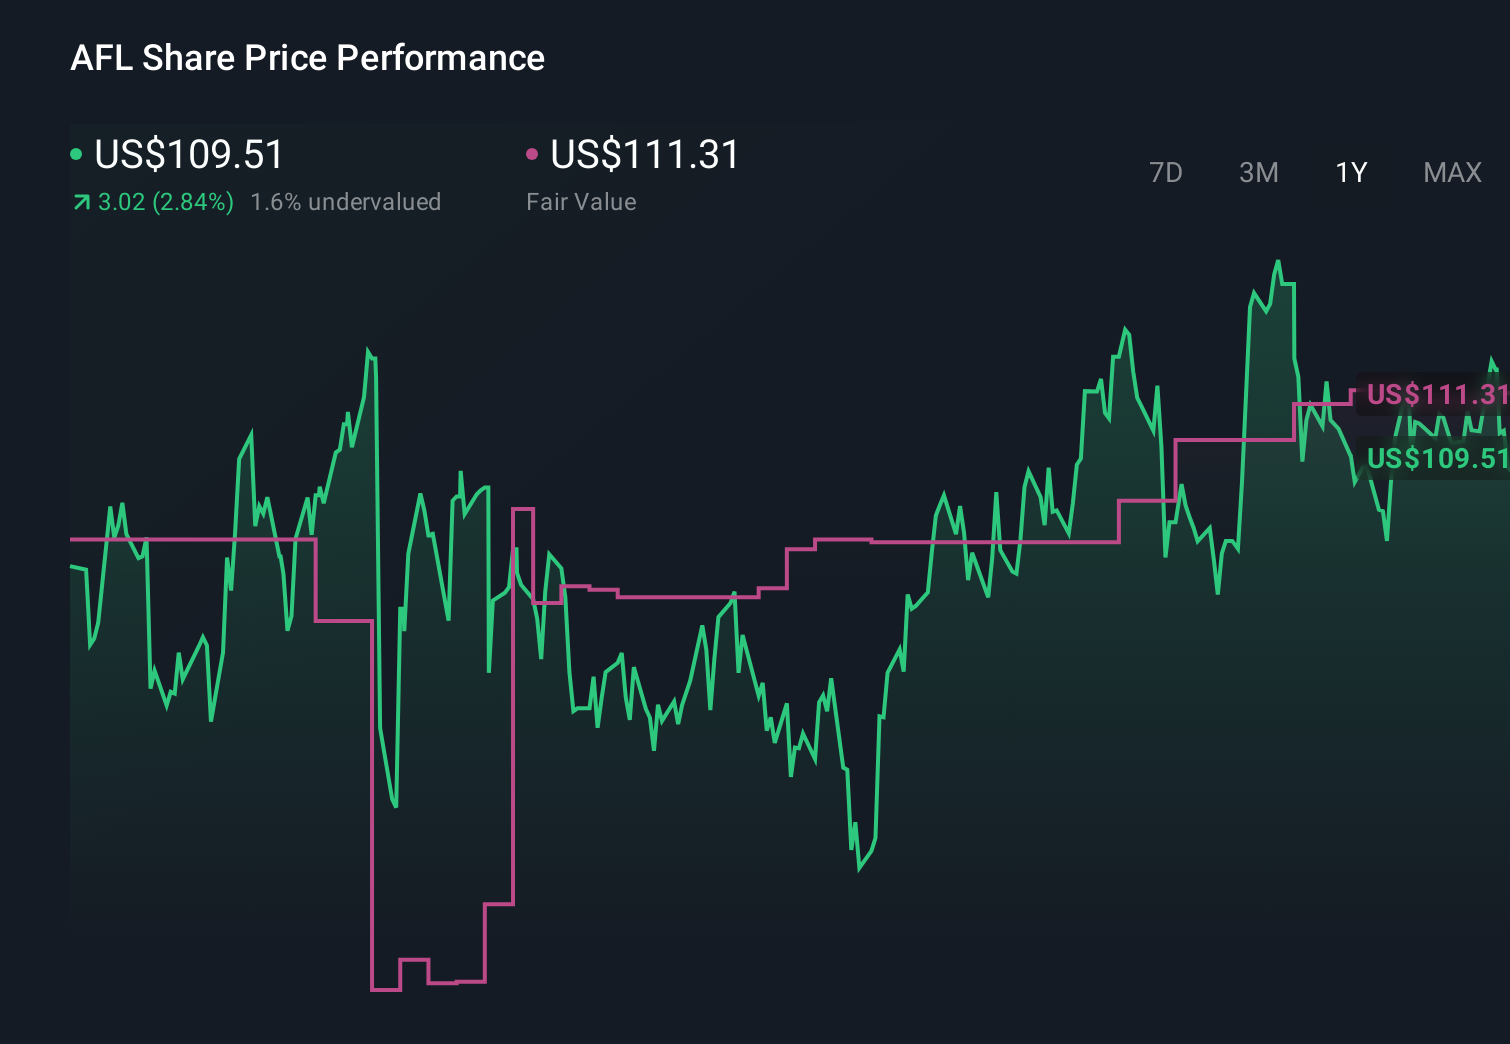This screenshot has height=1044, width=1510.
Task: Click the pink Fair Value legend dot
Action: point(532,153)
